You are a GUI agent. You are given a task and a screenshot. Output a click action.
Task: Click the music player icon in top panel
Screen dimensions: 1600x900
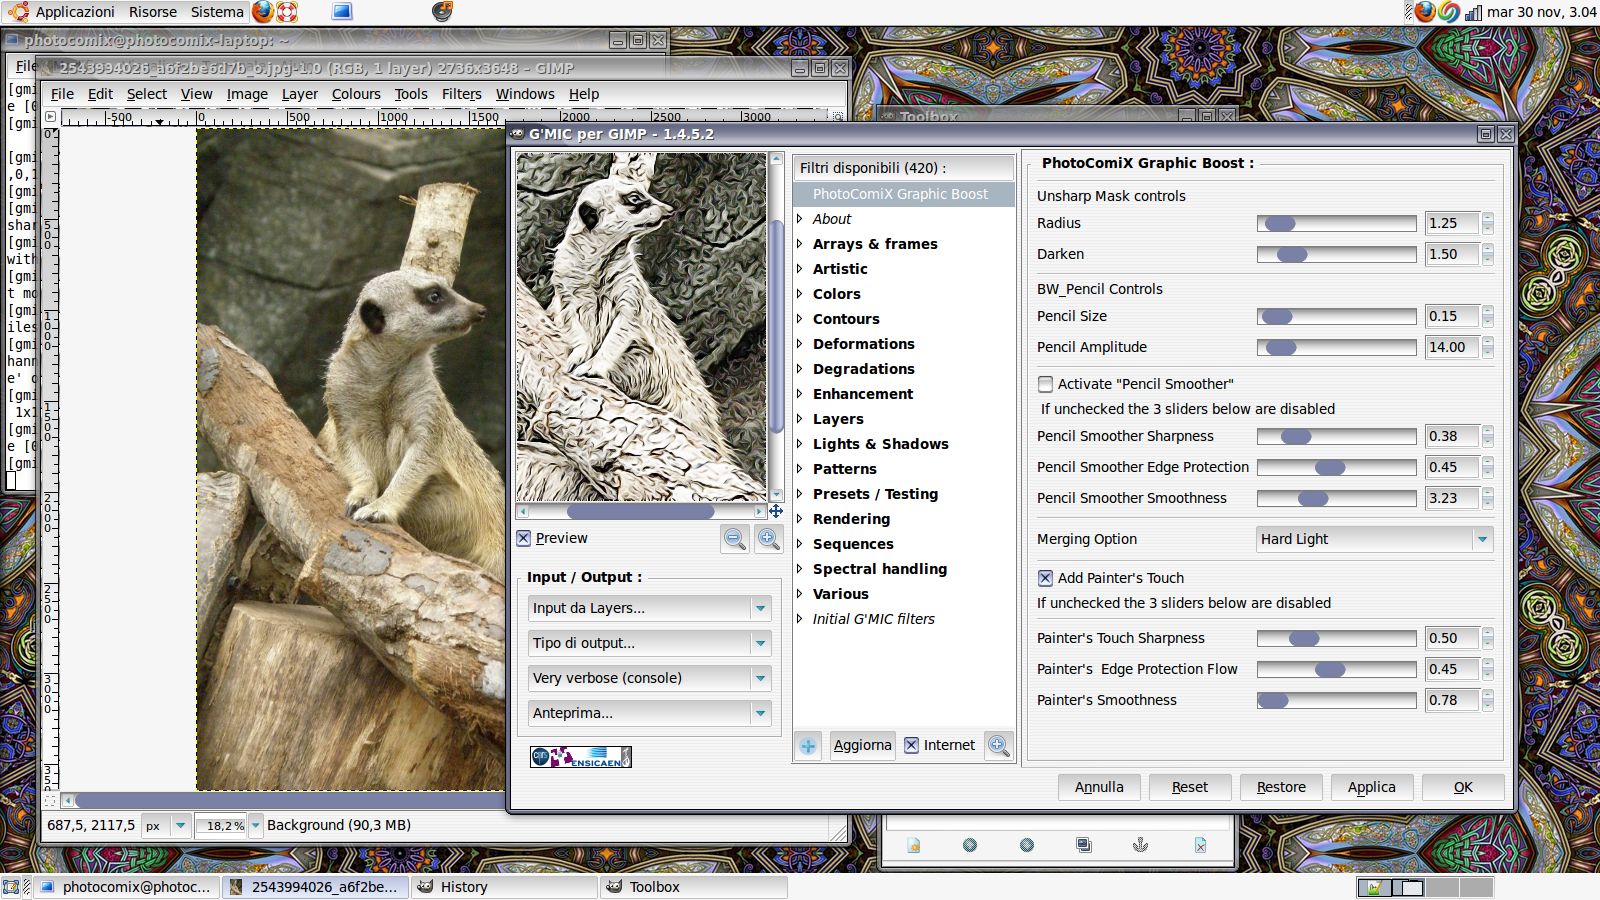click(442, 12)
